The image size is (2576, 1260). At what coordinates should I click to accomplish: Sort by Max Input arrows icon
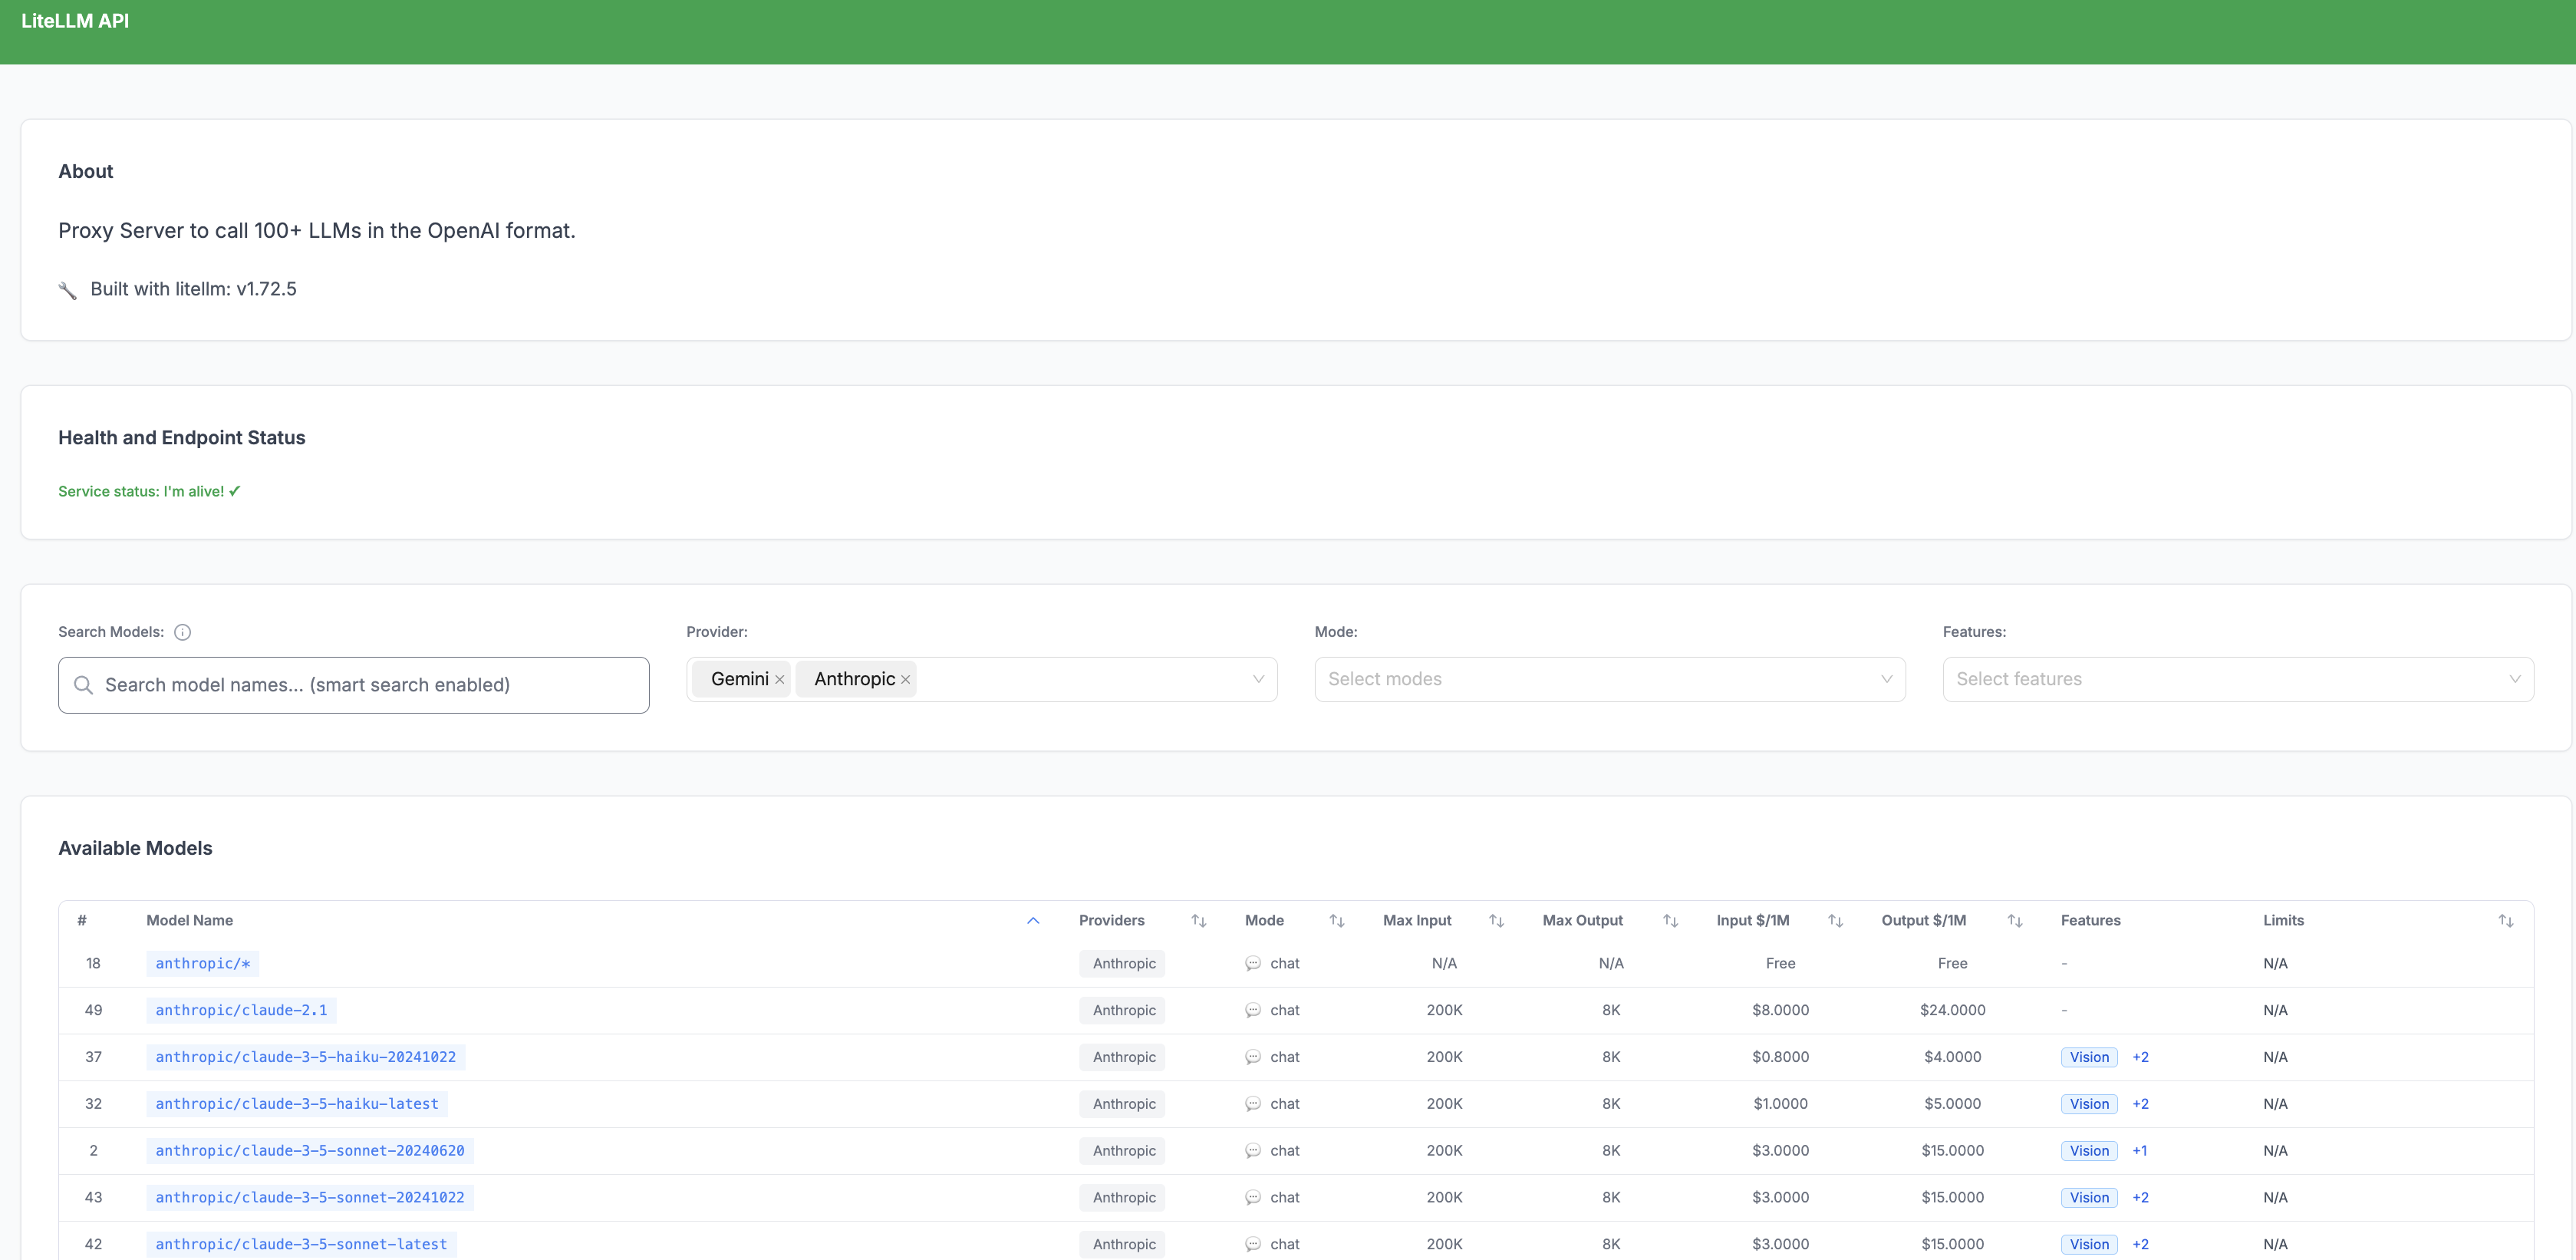click(1496, 920)
